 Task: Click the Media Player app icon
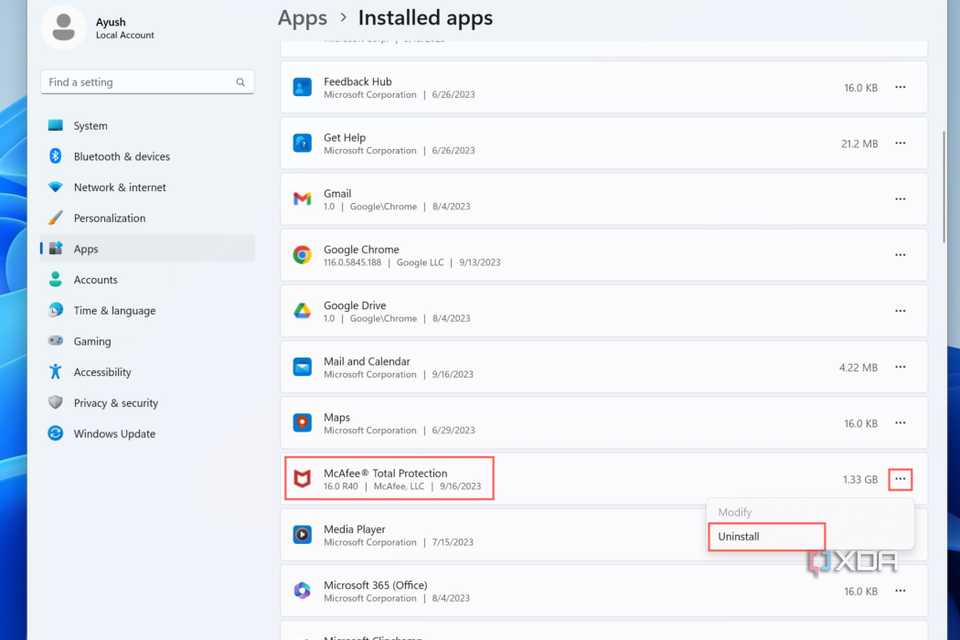pos(302,535)
